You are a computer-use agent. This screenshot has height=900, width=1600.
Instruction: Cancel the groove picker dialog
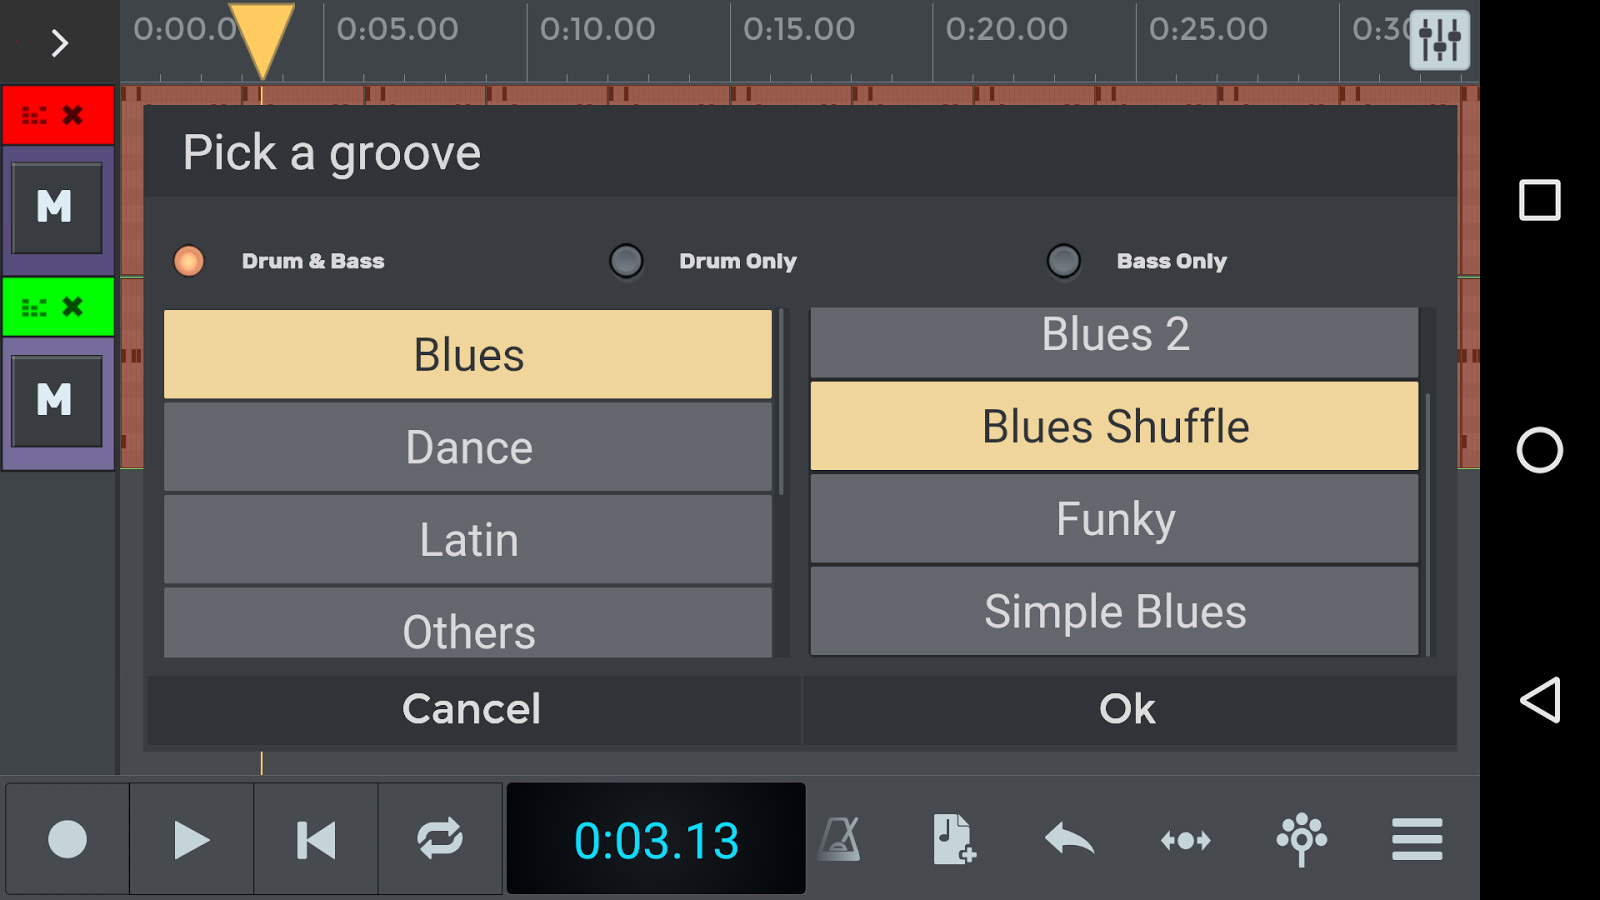[471, 709]
